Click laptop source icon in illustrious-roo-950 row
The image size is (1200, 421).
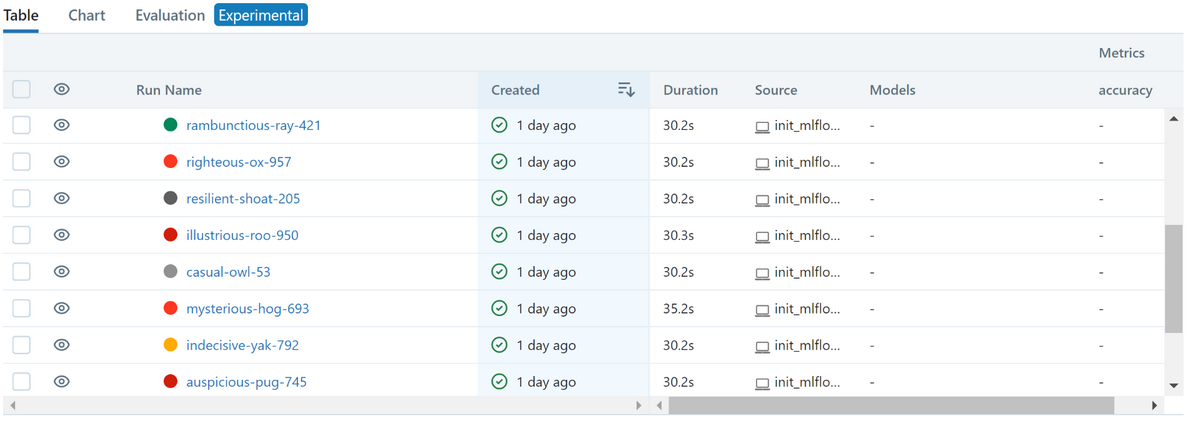[762, 237]
